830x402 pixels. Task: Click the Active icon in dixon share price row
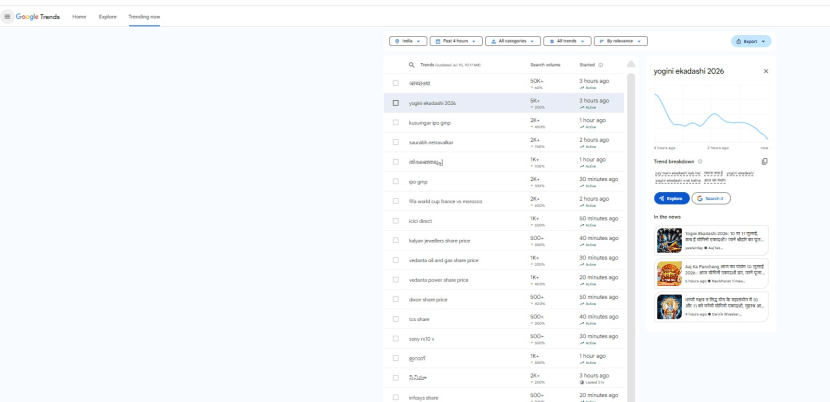[582, 303]
